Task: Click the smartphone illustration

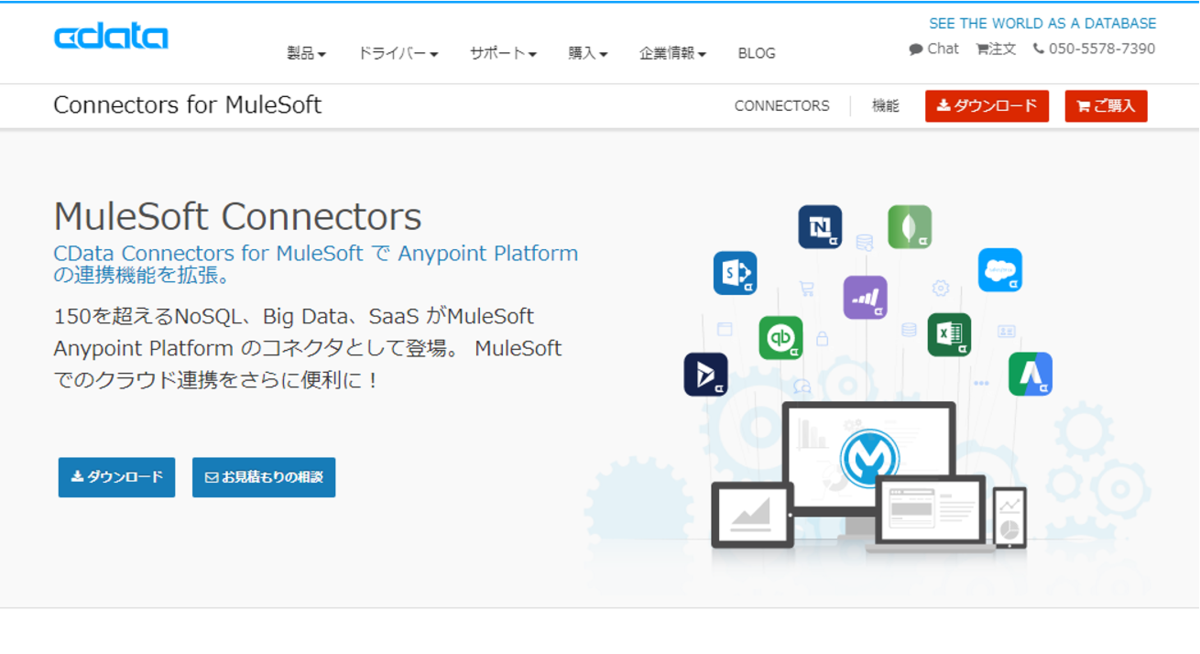Action: [x=1010, y=517]
